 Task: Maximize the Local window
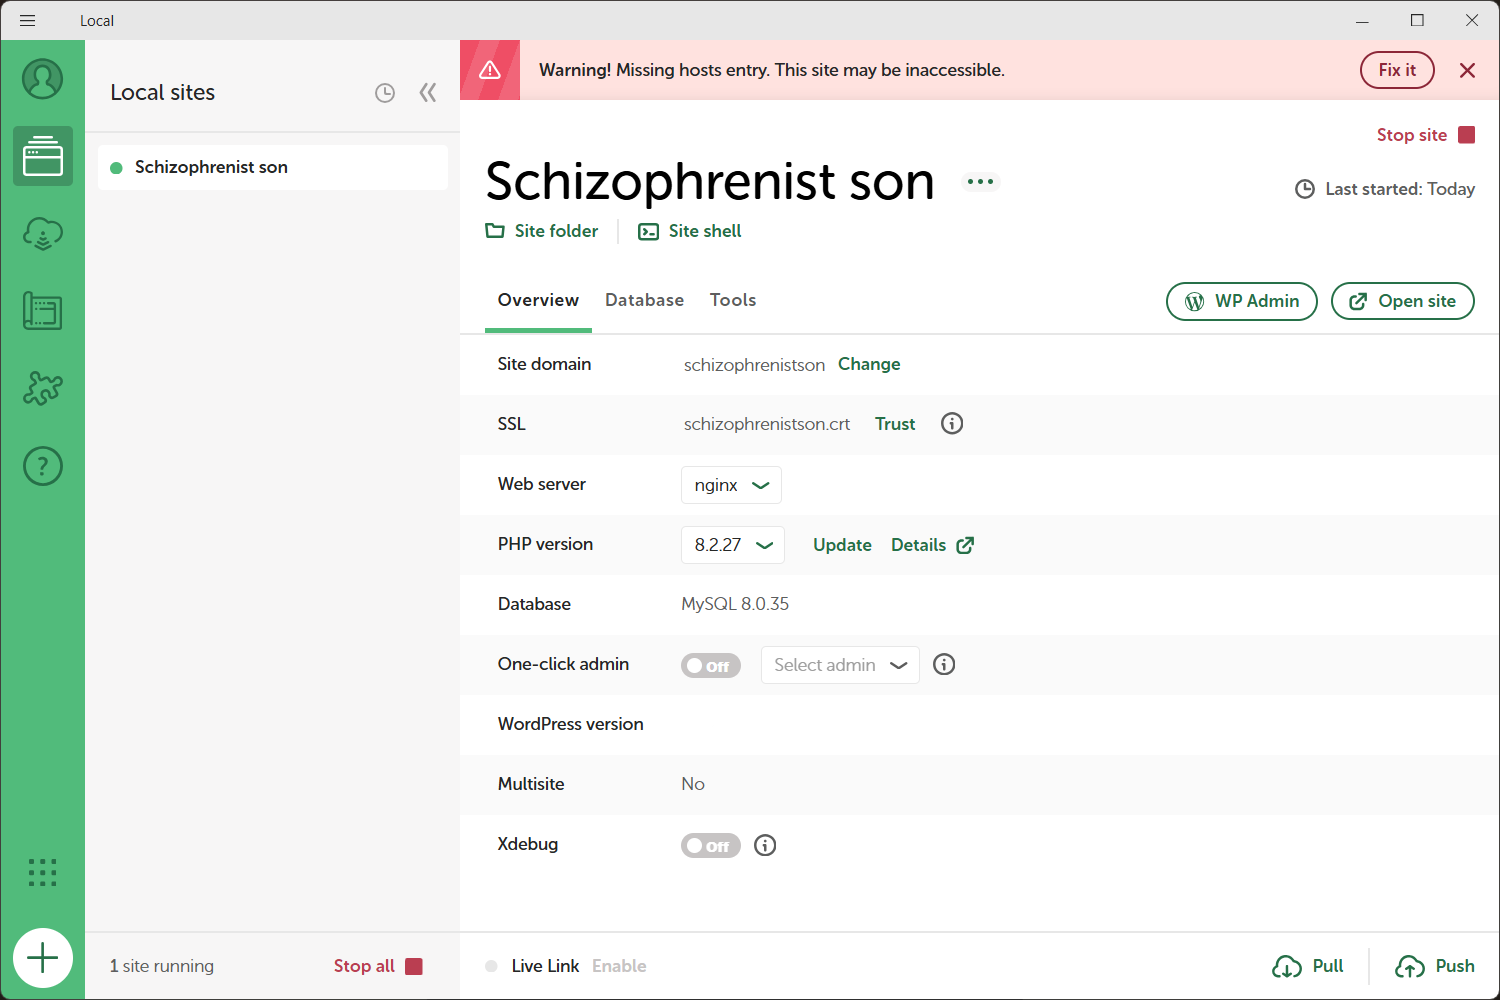[x=1417, y=20]
